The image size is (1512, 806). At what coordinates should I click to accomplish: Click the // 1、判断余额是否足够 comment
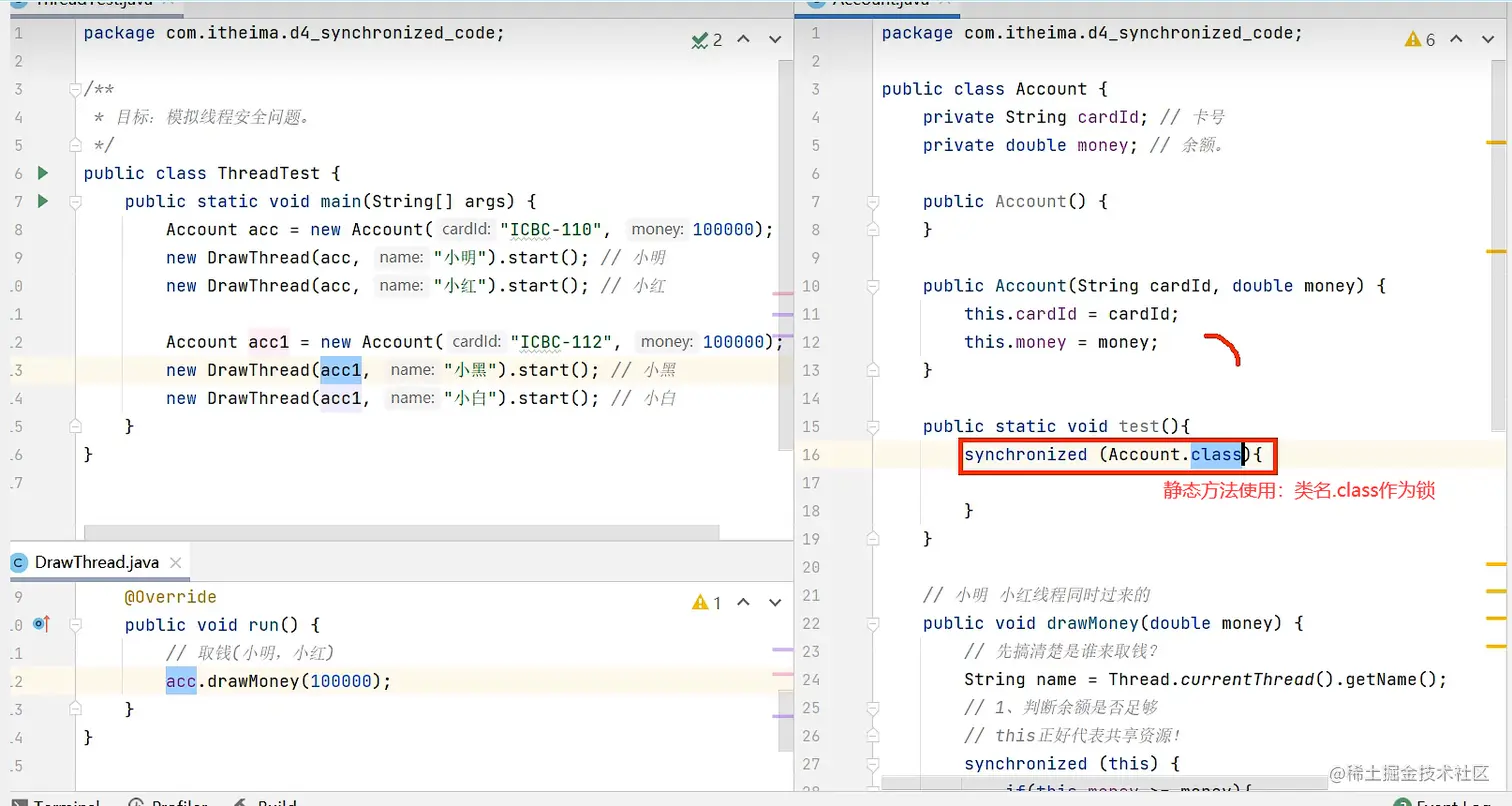tap(1061, 708)
